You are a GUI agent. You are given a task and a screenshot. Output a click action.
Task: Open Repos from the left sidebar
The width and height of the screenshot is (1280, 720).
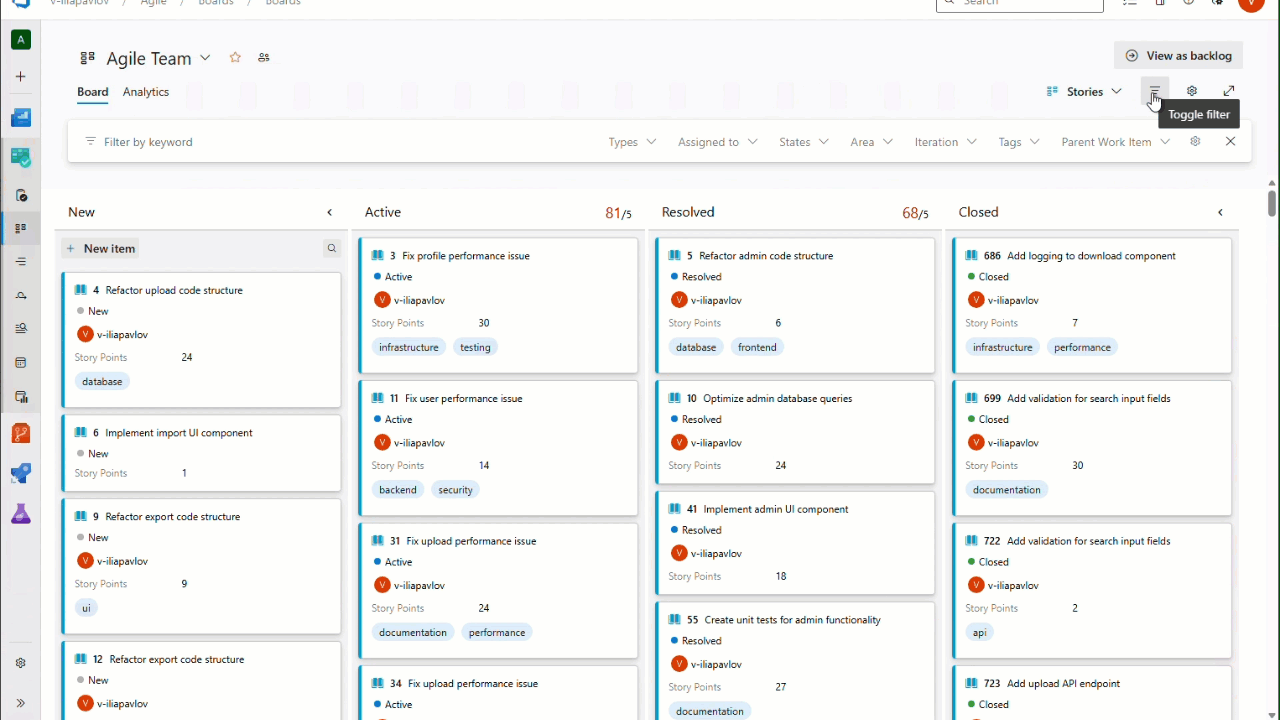pyautogui.click(x=21, y=433)
